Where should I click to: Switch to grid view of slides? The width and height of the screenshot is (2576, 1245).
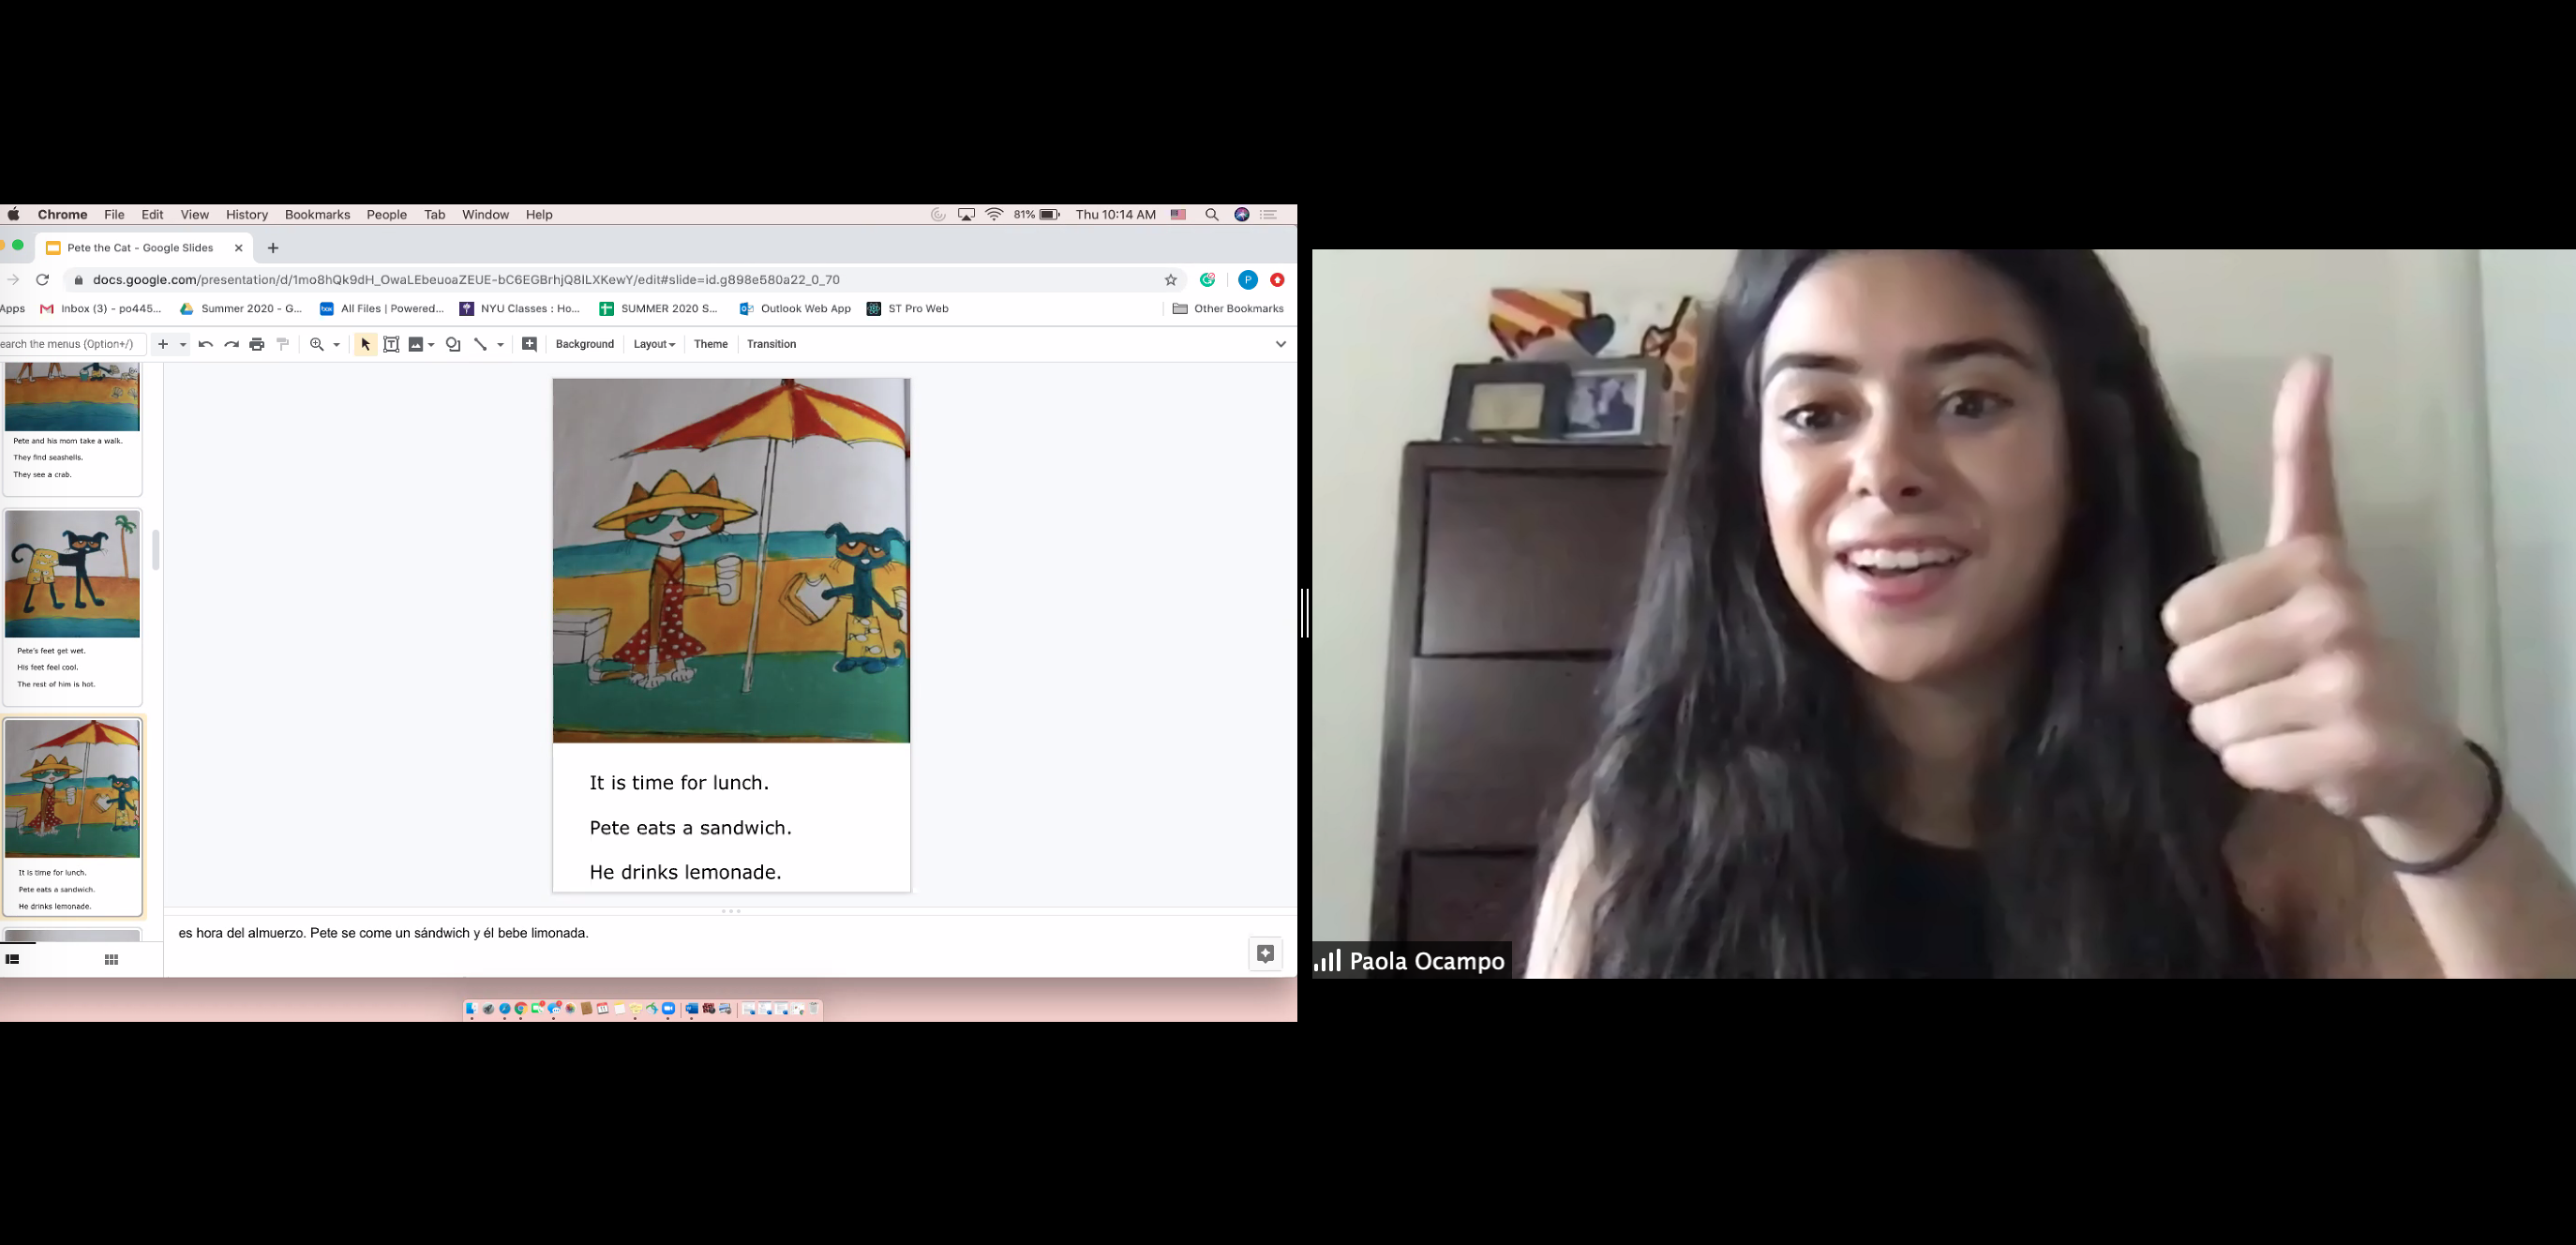(112, 960)
